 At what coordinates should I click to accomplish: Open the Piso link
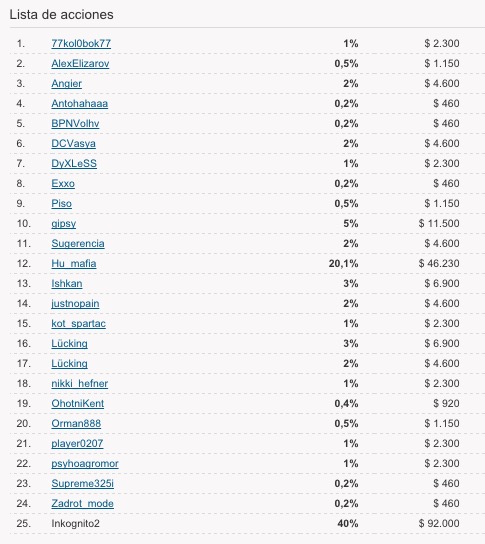(61, 204)
